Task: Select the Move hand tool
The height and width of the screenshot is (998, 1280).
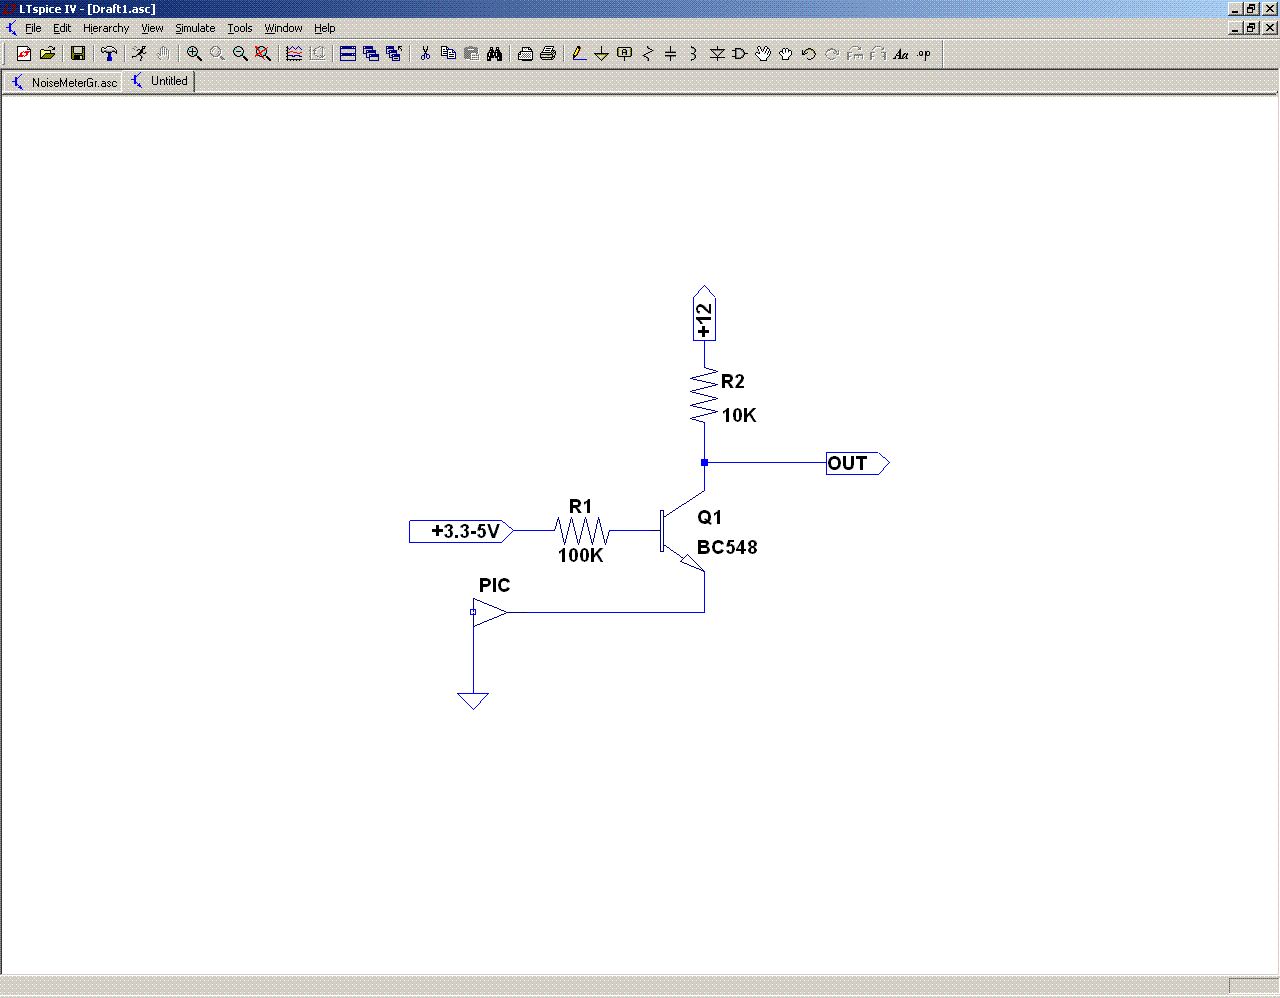Action: point(762,54)
